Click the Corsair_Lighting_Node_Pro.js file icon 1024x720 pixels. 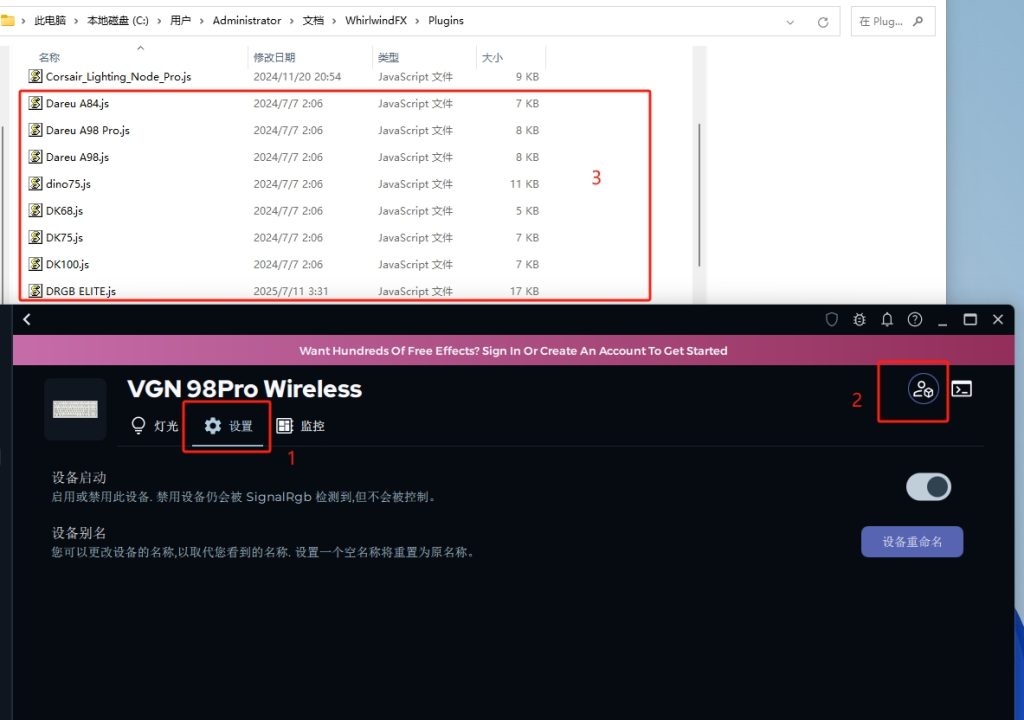[35, 76]
